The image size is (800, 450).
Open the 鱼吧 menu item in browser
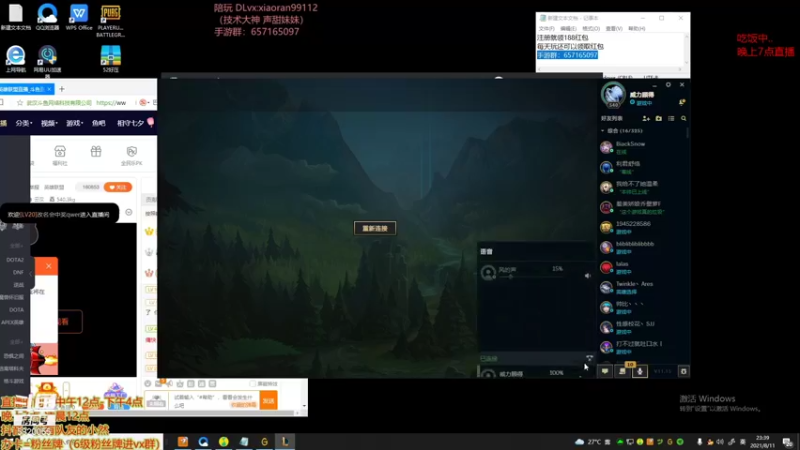pos(98,123)
